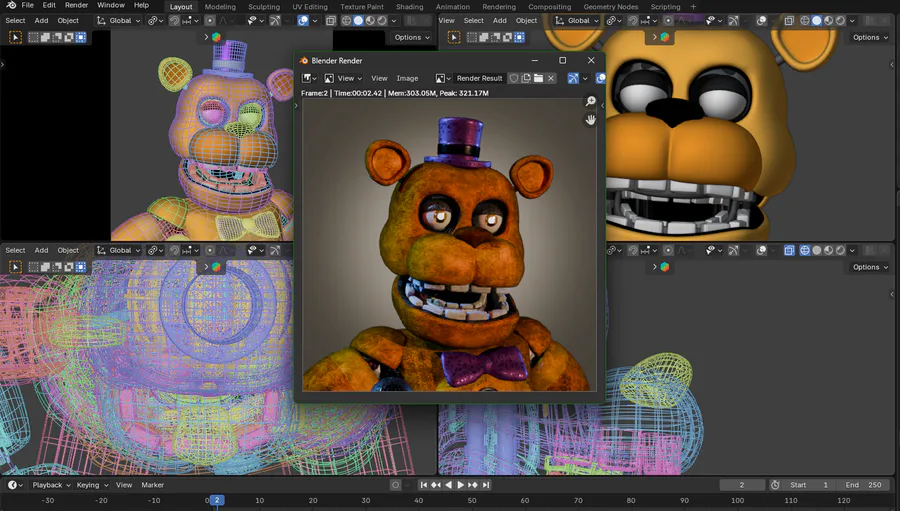Open Image menu in Blender Render window
The height and width of the screenshot is (511, 900).
click(x=407, y=78)
